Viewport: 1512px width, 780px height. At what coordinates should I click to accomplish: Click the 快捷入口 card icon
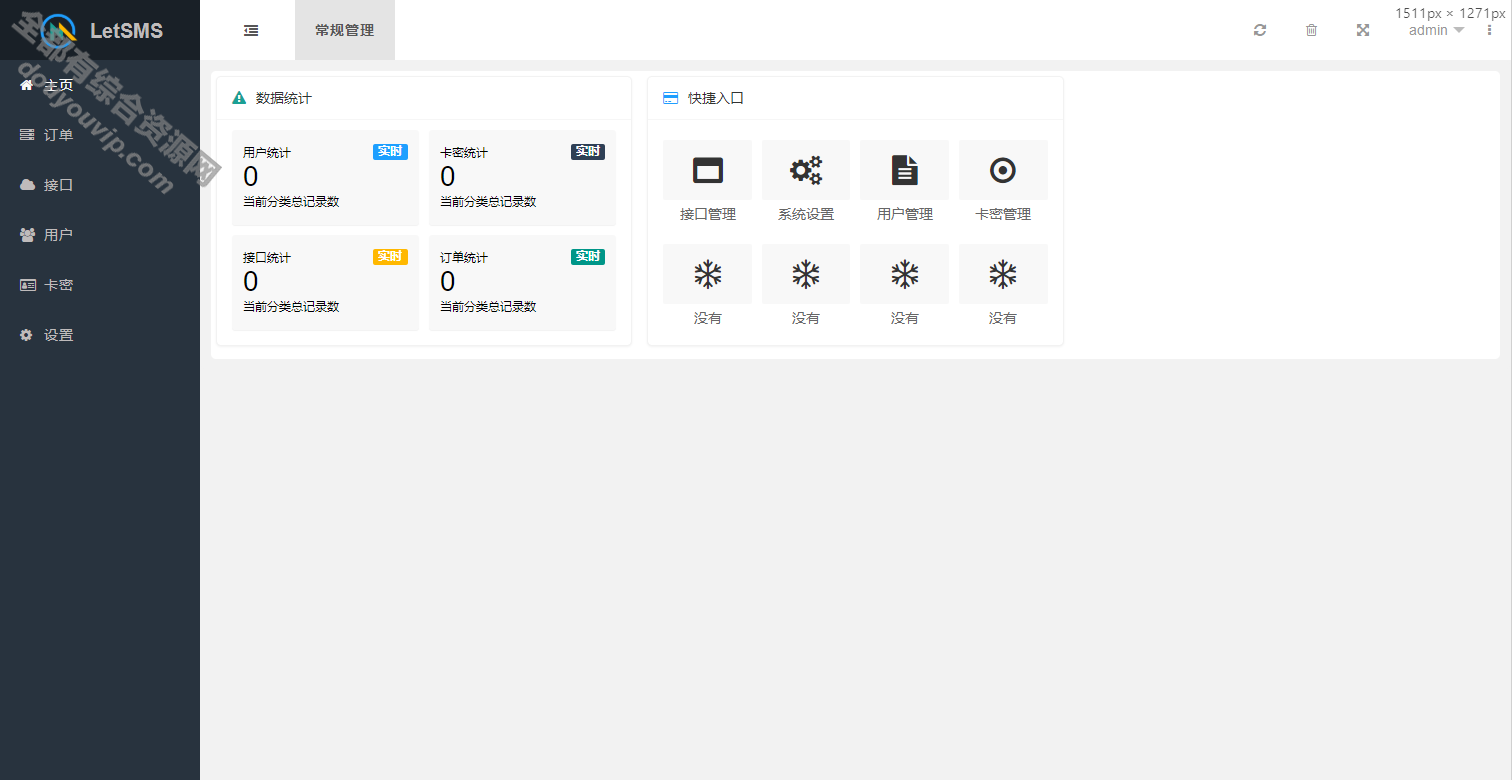point(670,98)
